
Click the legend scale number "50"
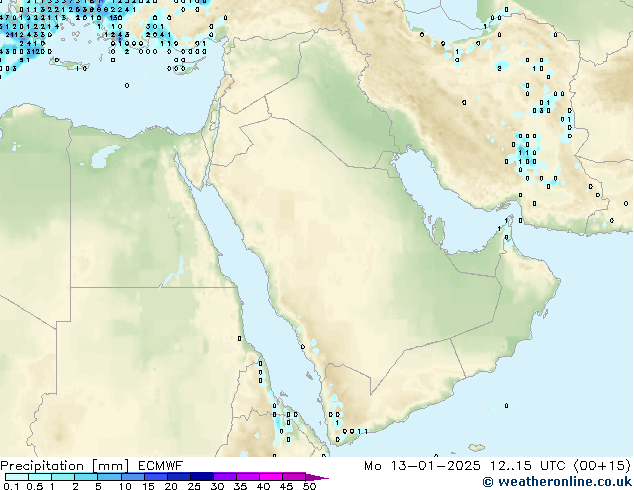310,486
